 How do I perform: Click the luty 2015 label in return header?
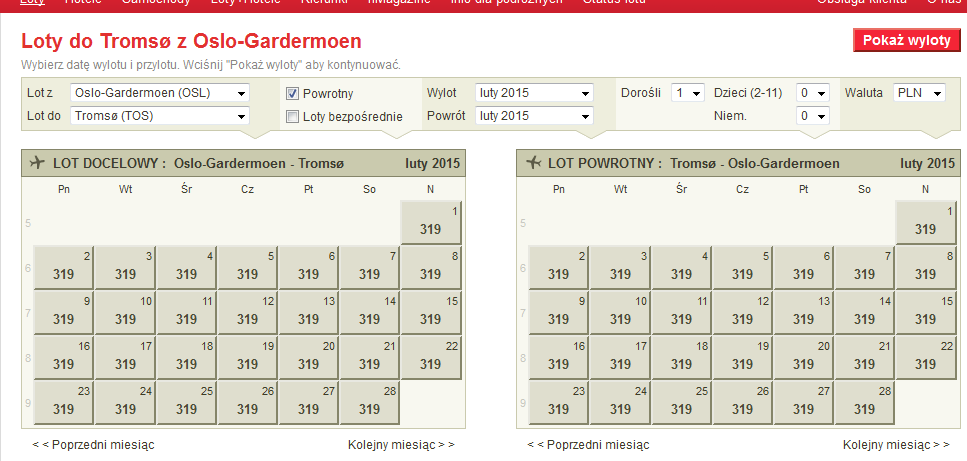click(928, 163)
